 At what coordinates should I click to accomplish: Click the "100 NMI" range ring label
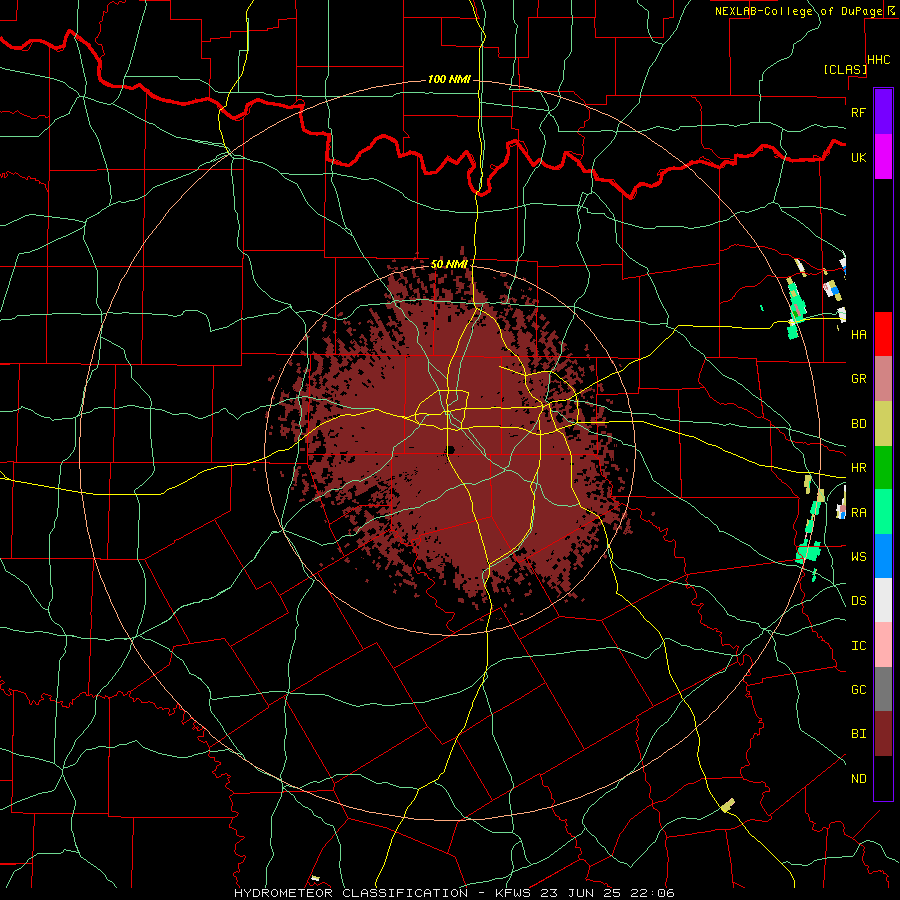click(x=449, y=79)
